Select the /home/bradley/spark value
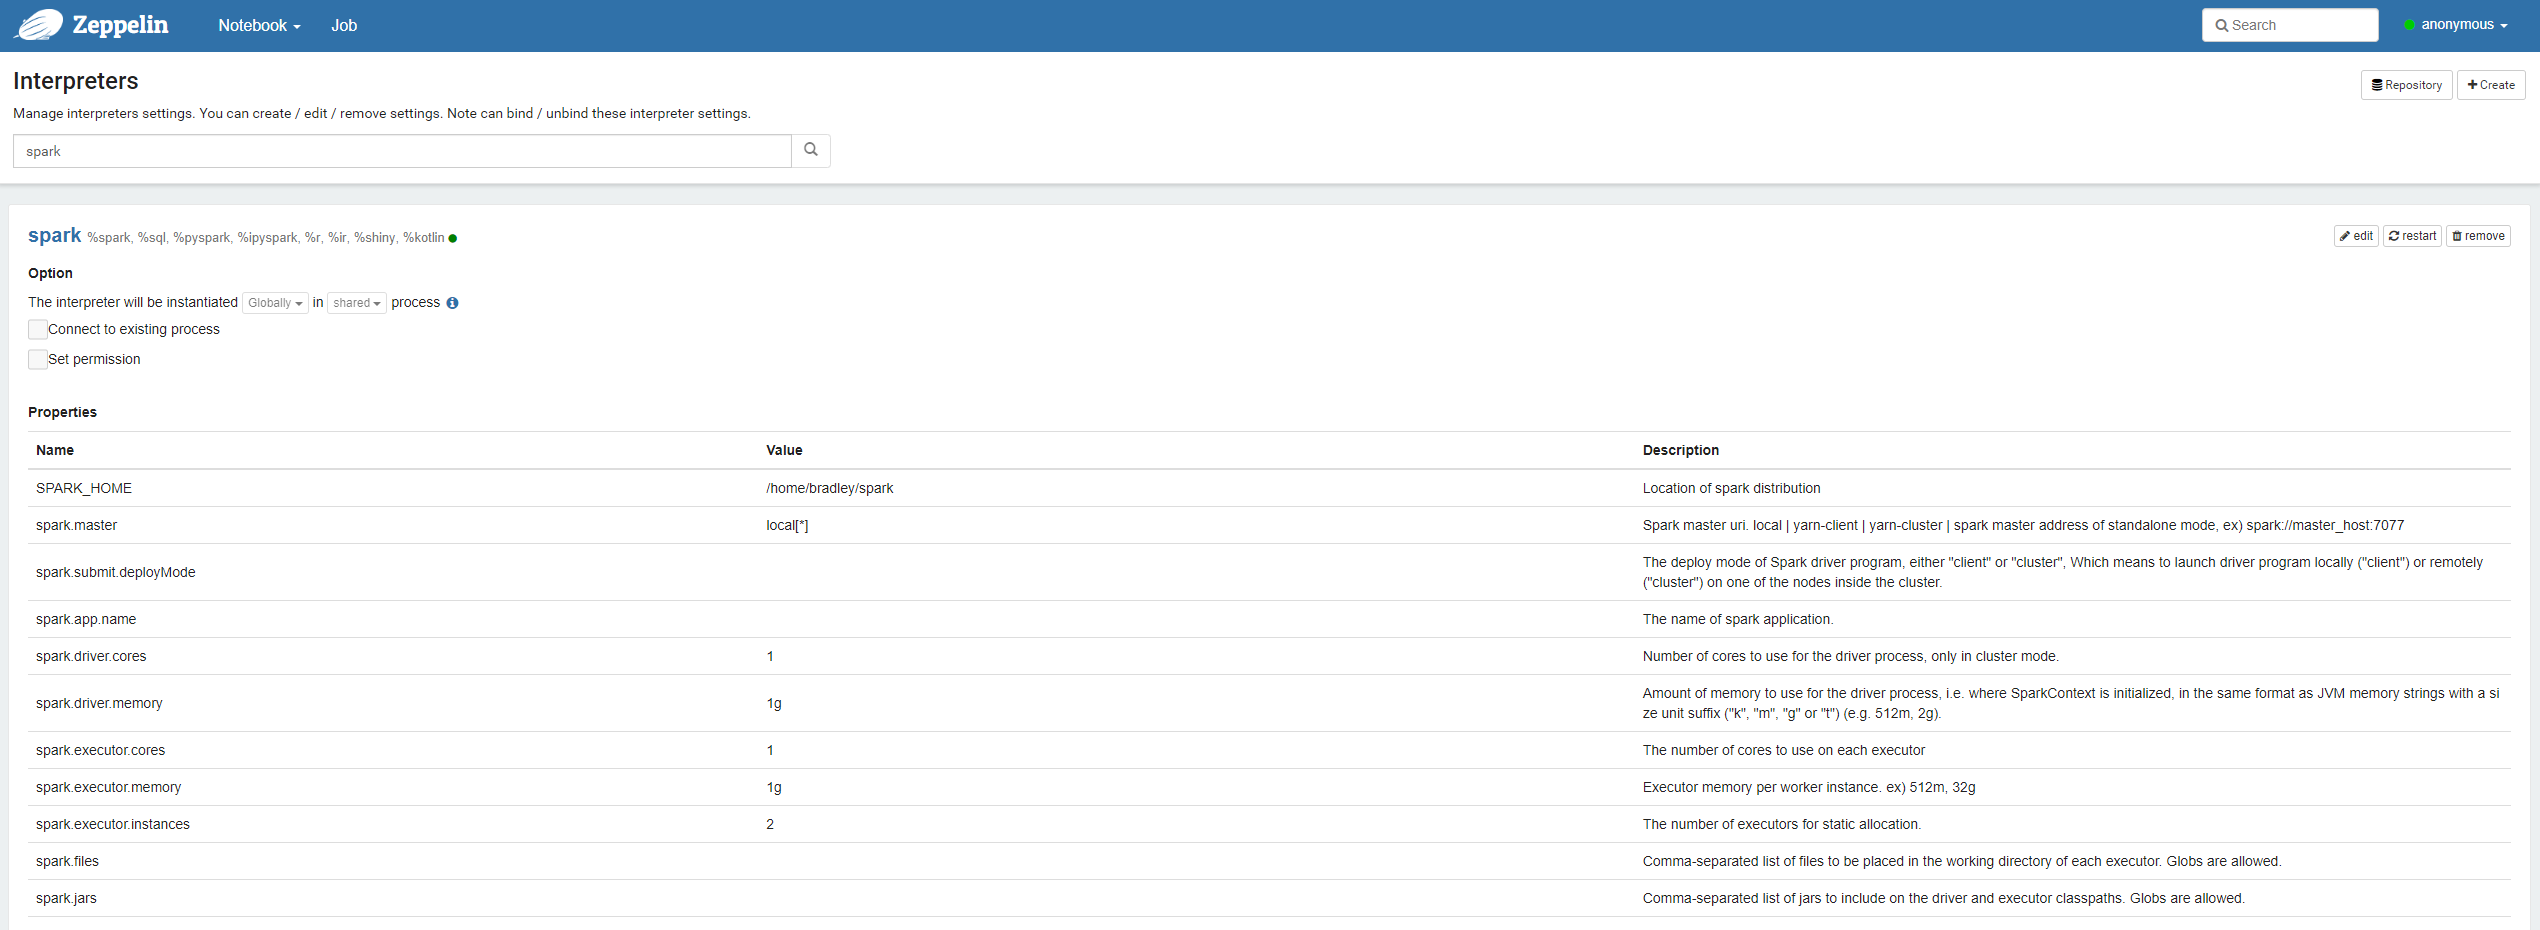This screenshot has height=930, width=2540. [830, 488]
